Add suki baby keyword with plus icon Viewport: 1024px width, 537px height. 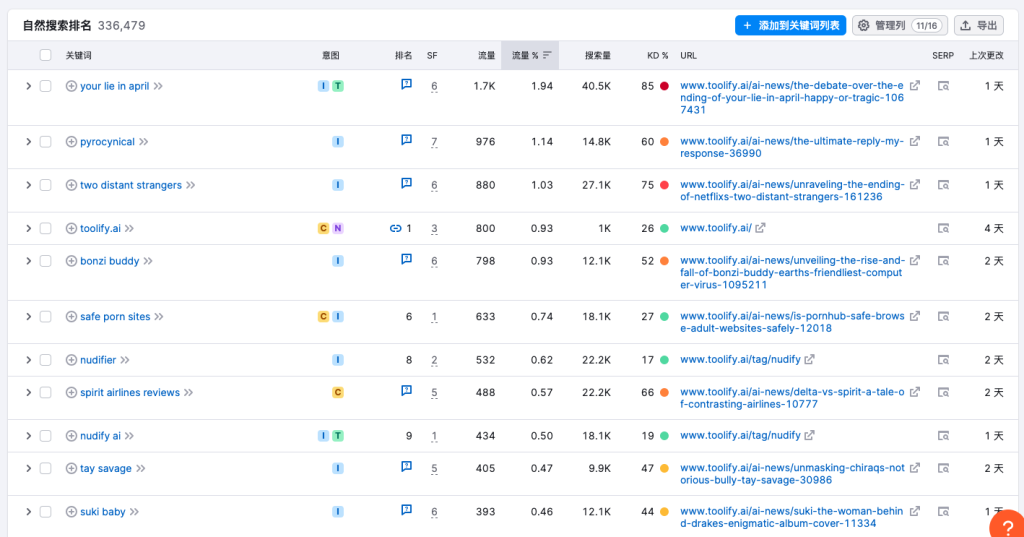(71, 512)
